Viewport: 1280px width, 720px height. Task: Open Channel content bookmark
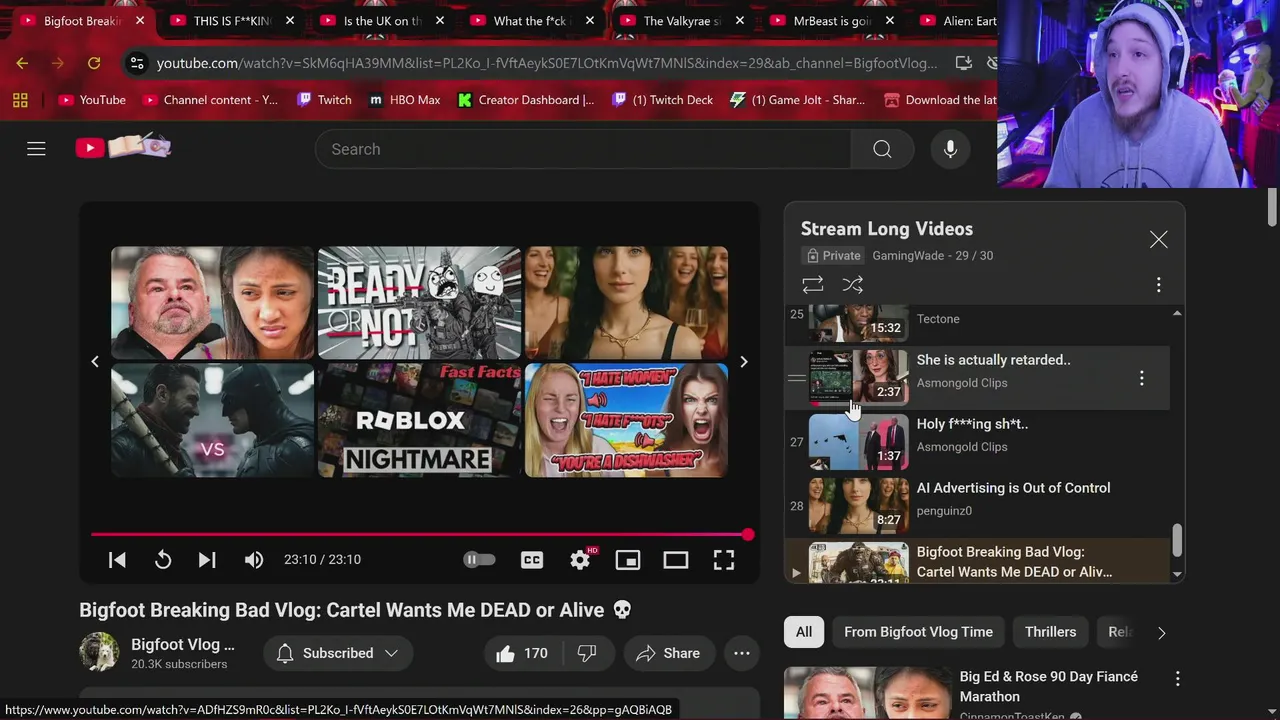[x=210, y=100]
